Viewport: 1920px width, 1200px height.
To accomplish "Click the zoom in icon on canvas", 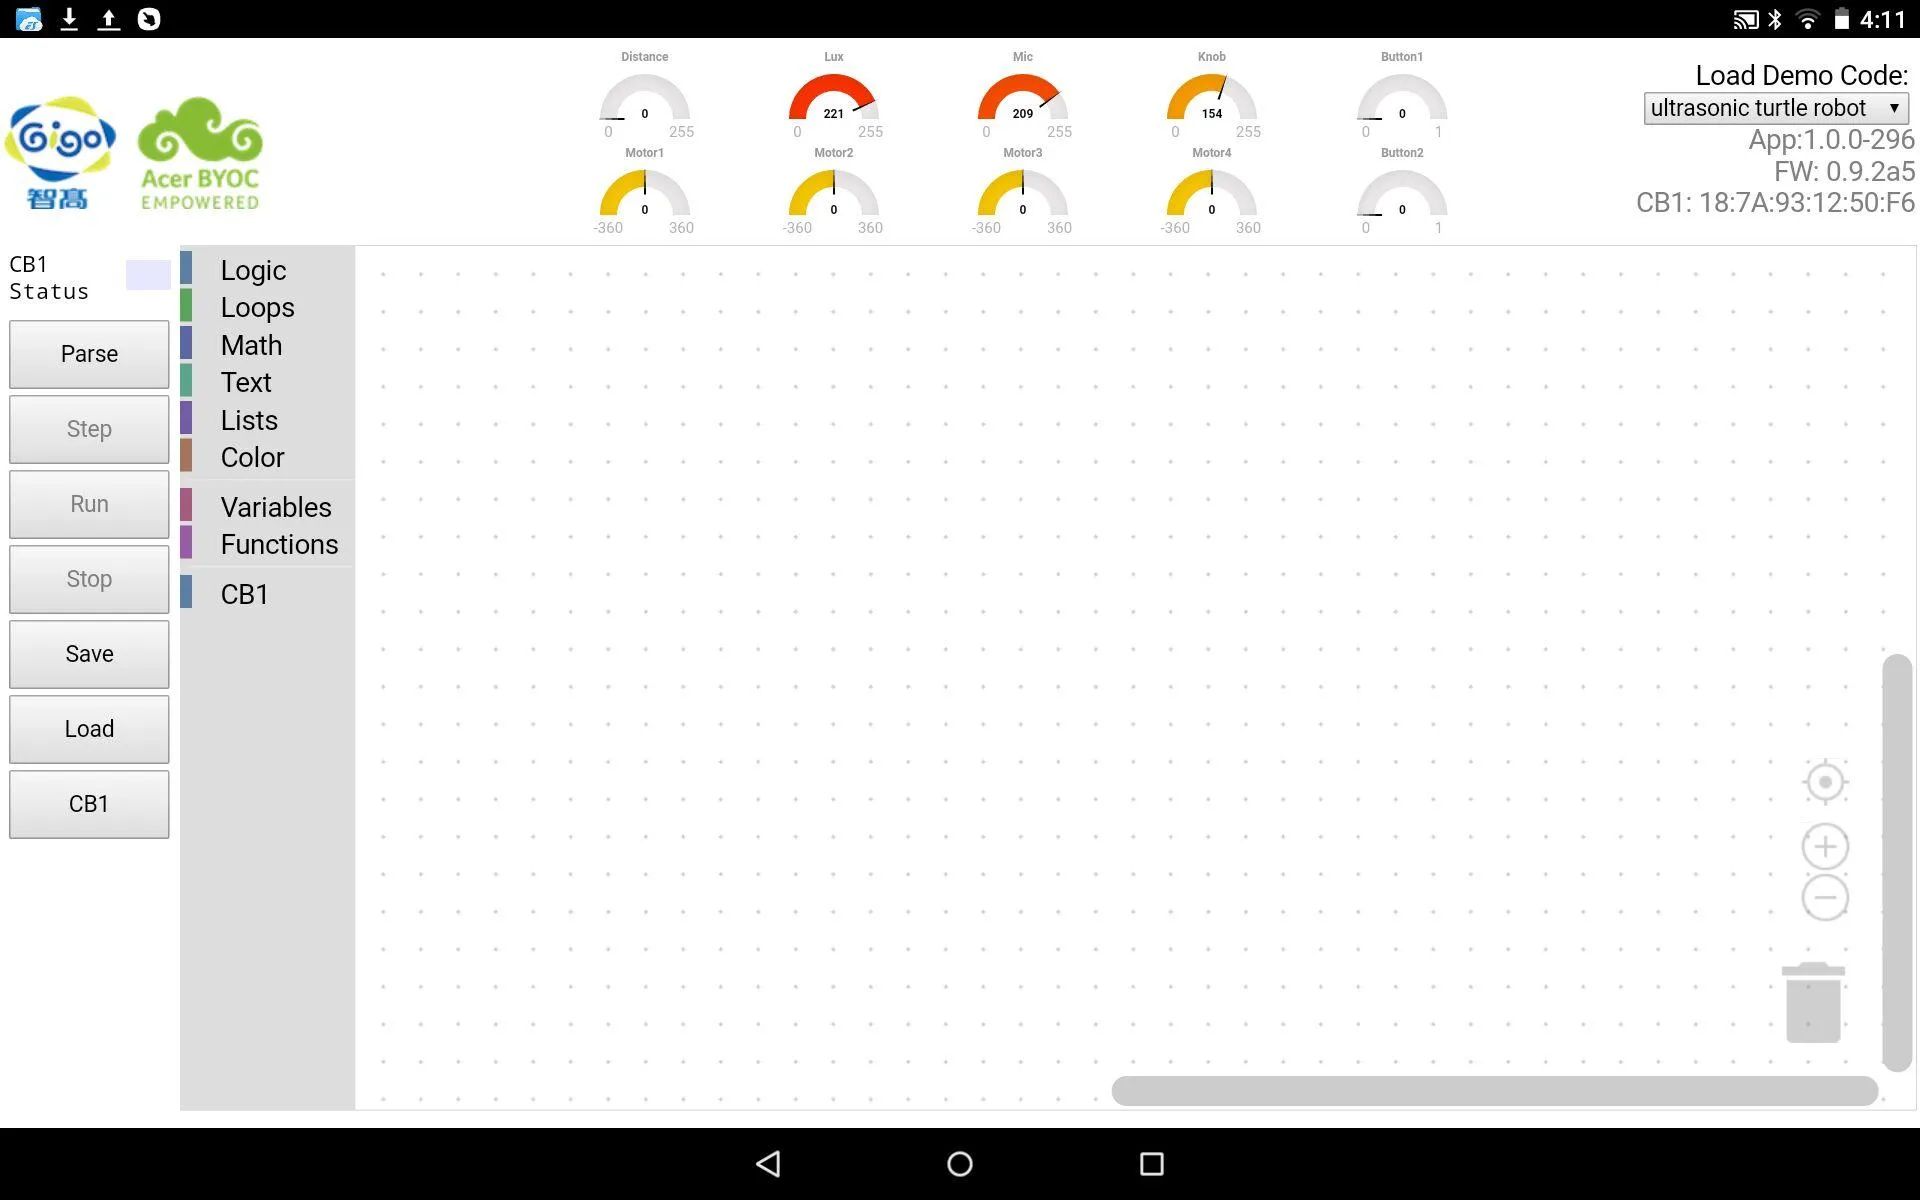I will [1826, 846].
